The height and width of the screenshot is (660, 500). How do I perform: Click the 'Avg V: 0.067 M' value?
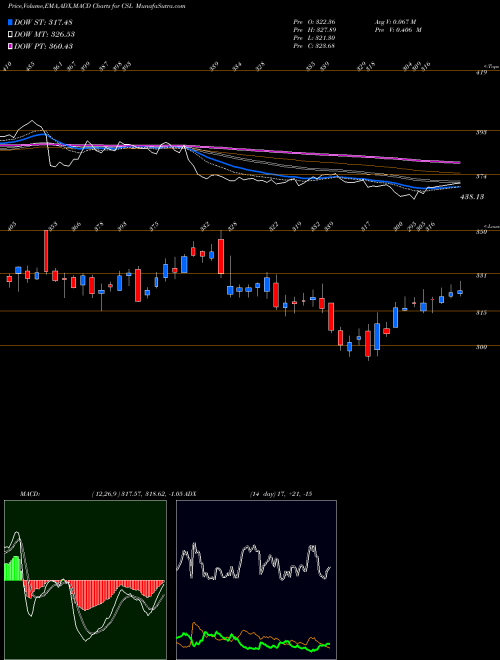pos(394,22)
